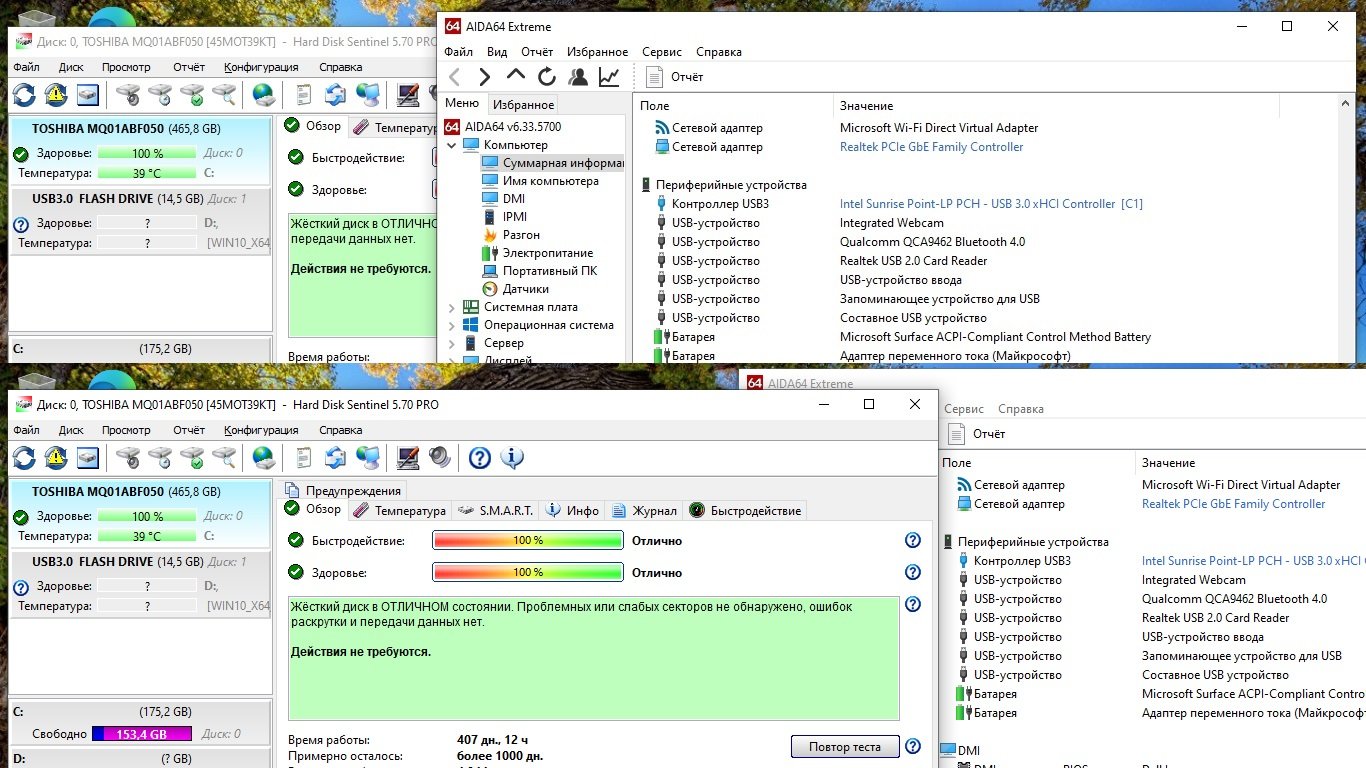
Task: Expand the Системная плата tree node
Action: 451,307
